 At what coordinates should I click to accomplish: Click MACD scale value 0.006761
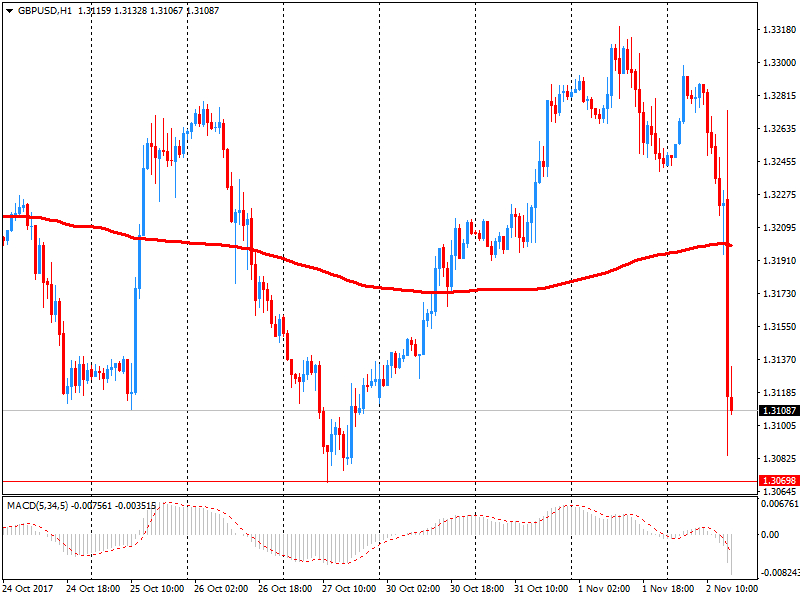pos(780,504)
